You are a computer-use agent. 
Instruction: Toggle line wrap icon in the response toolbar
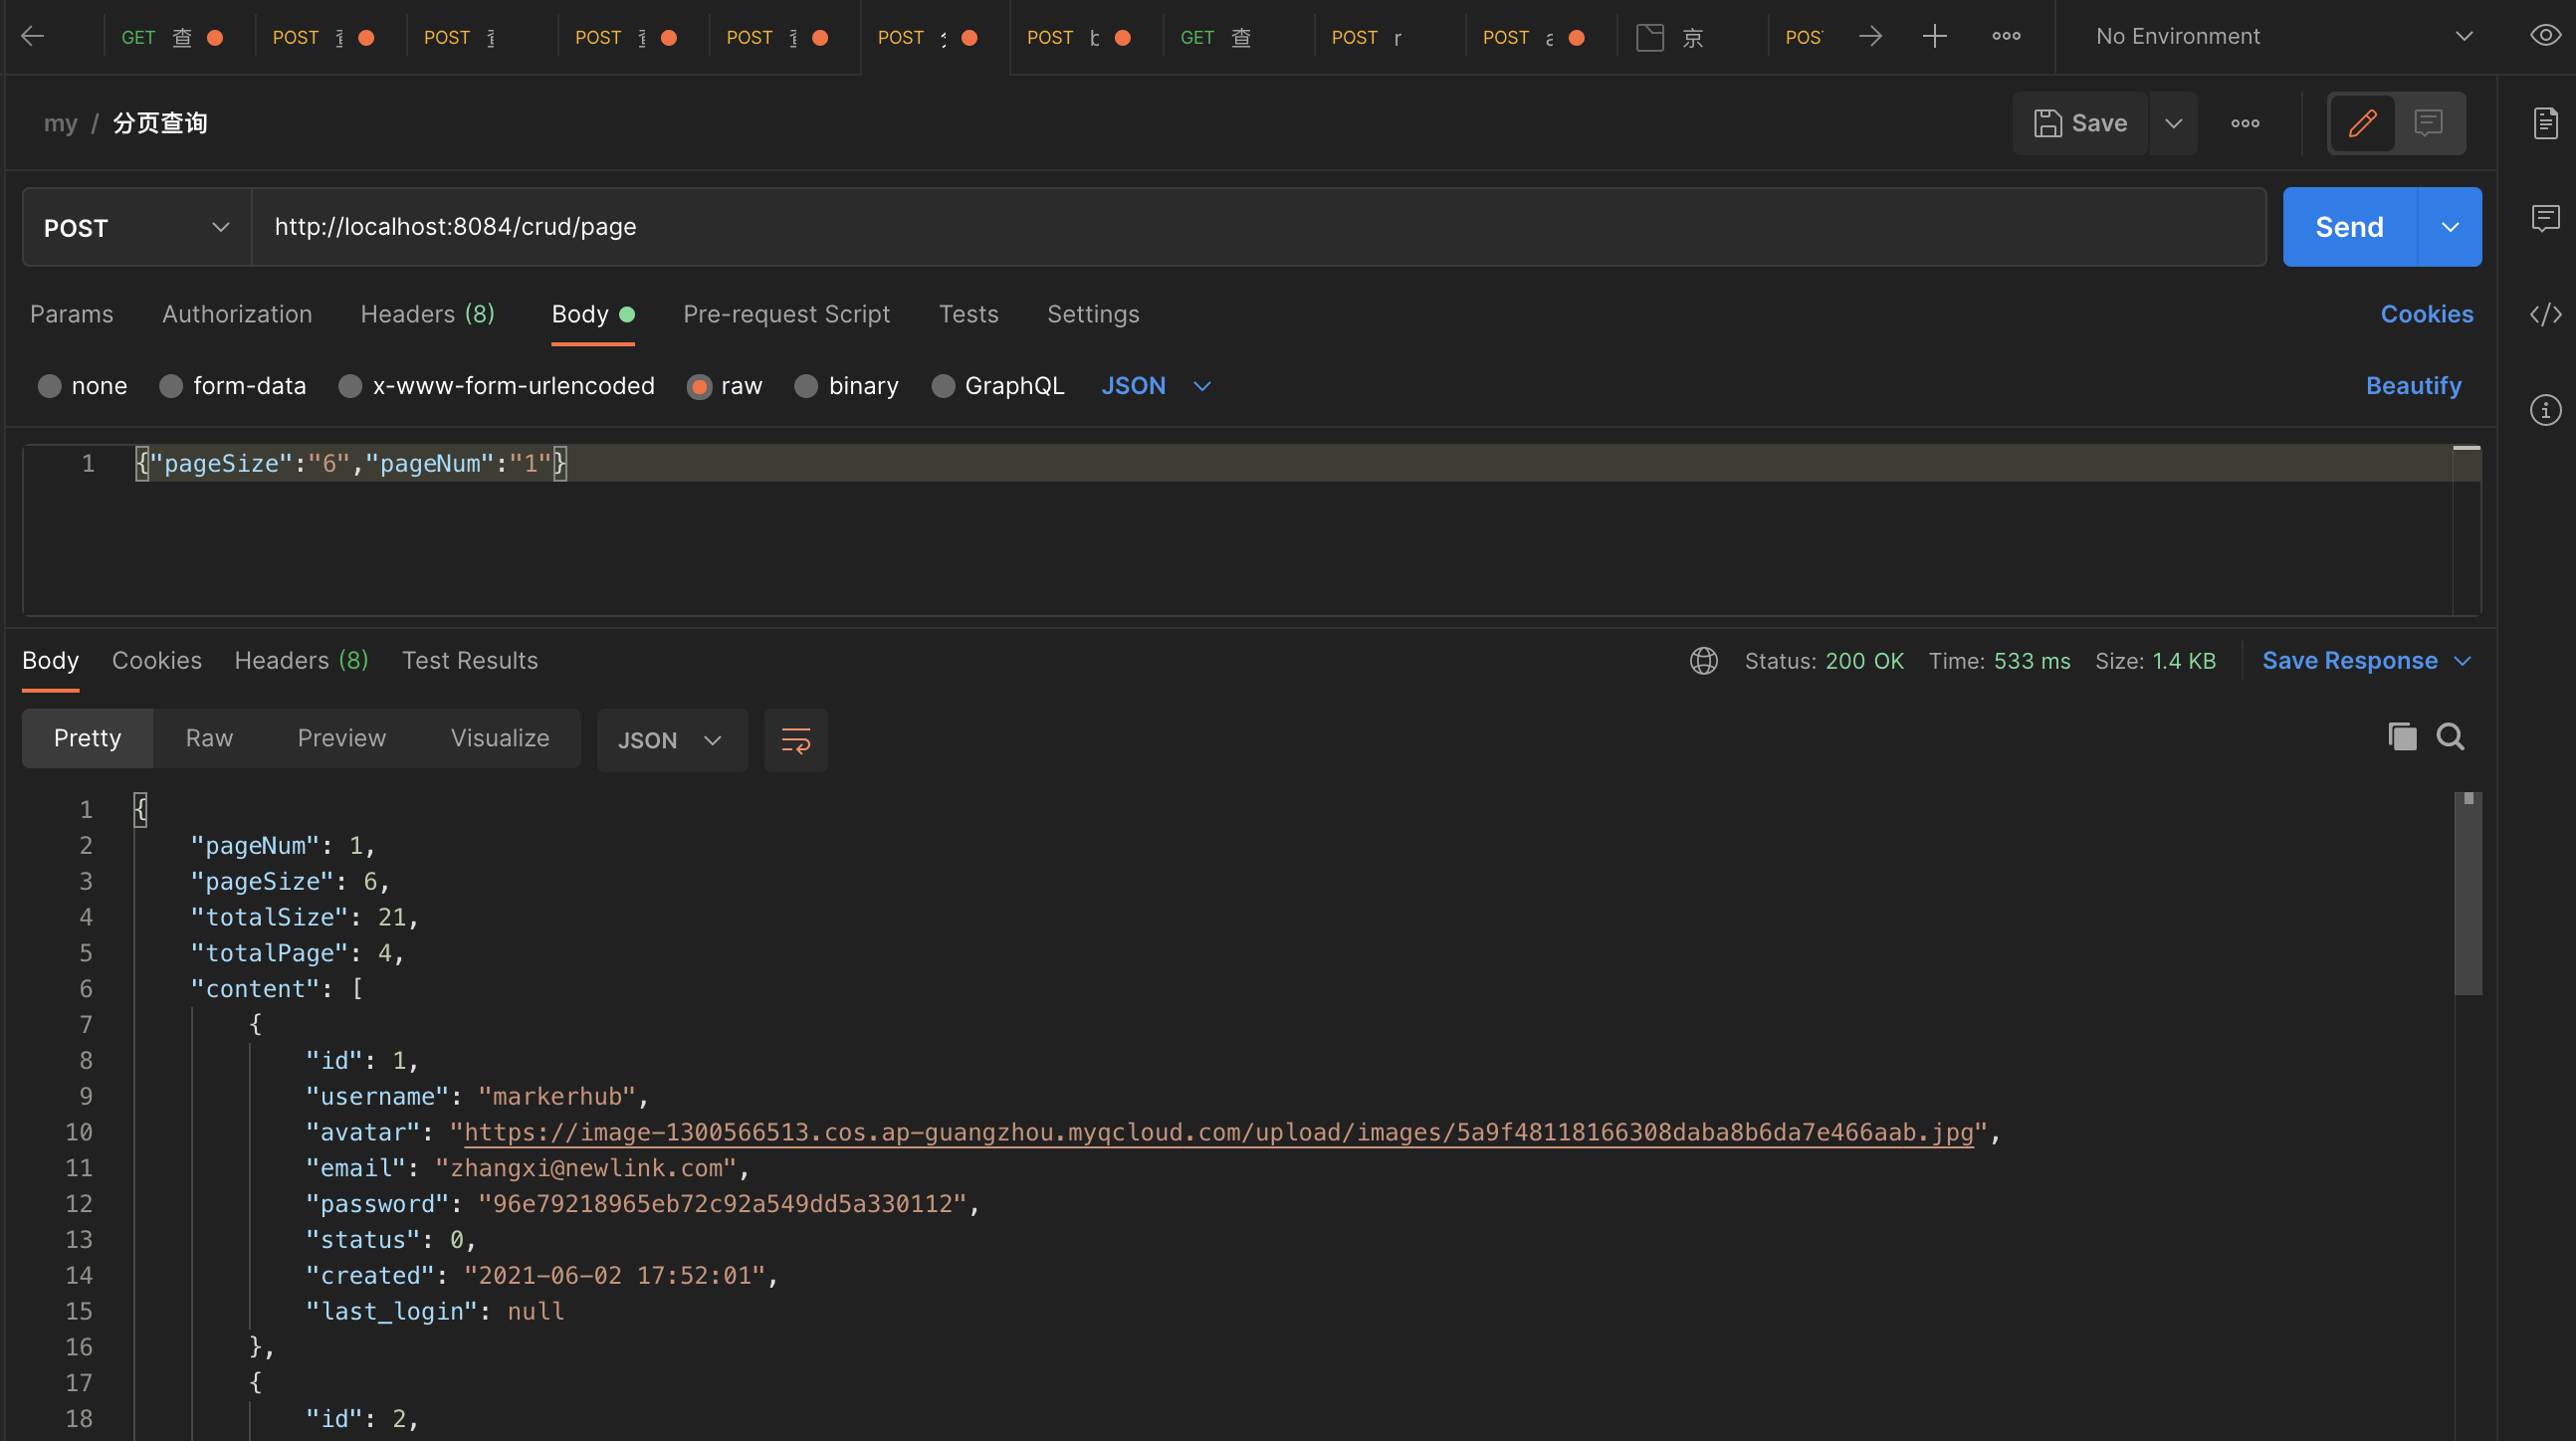coord(796,740)
